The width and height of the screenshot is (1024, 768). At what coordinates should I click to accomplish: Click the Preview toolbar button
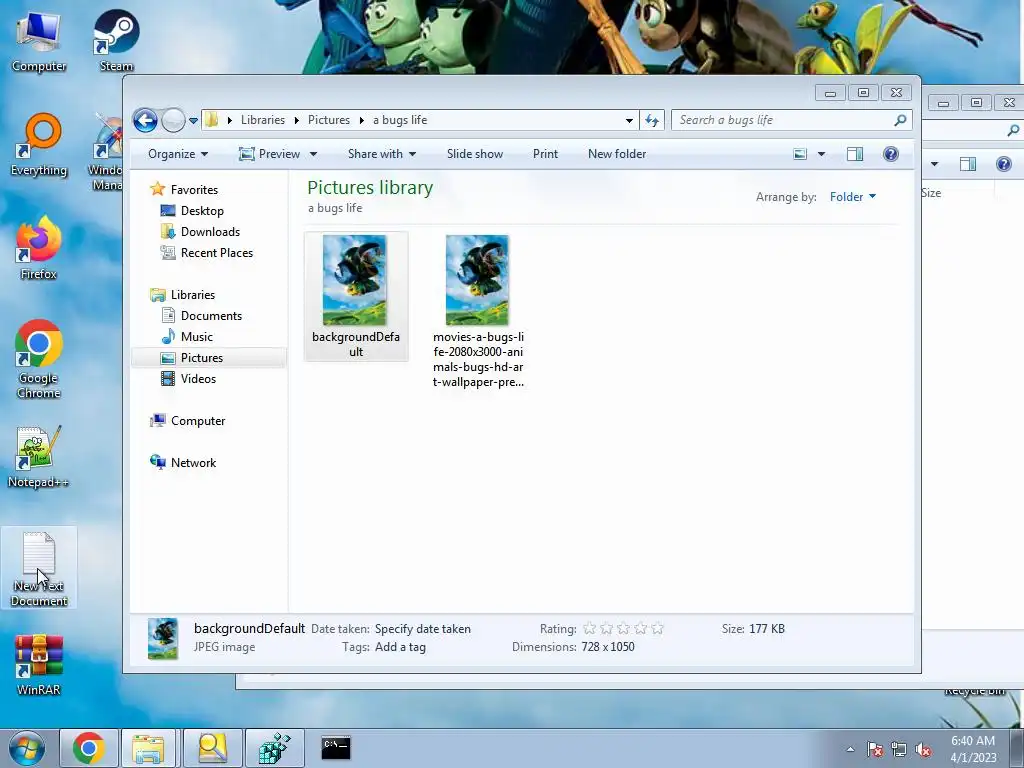pos(270,154)
